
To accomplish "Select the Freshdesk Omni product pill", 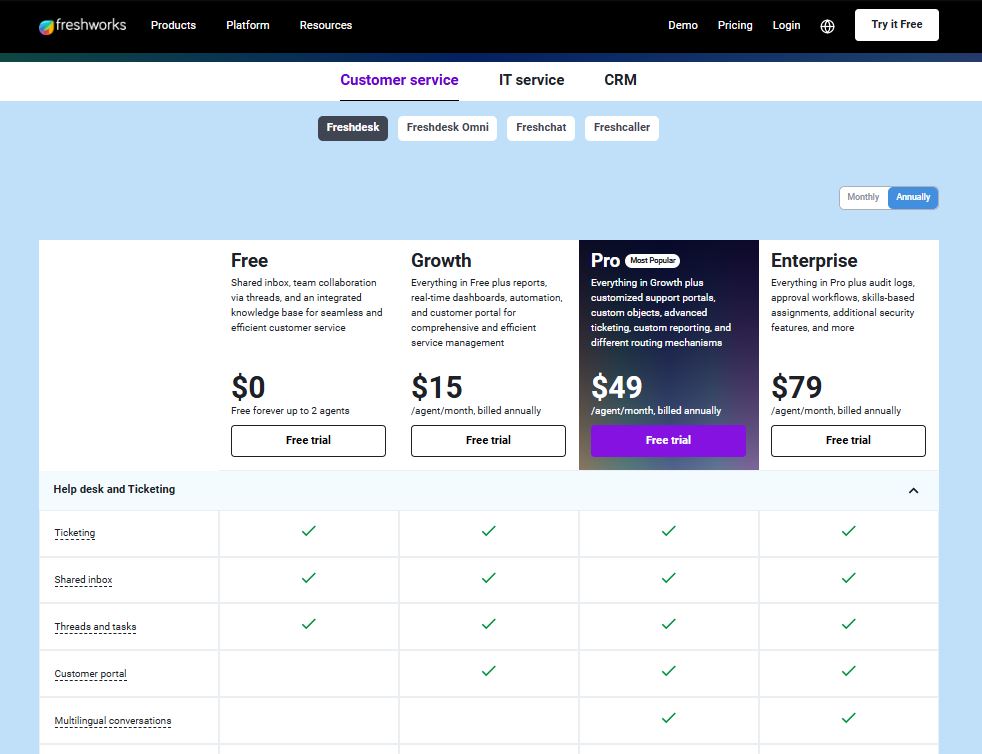I will coord(447,128).
